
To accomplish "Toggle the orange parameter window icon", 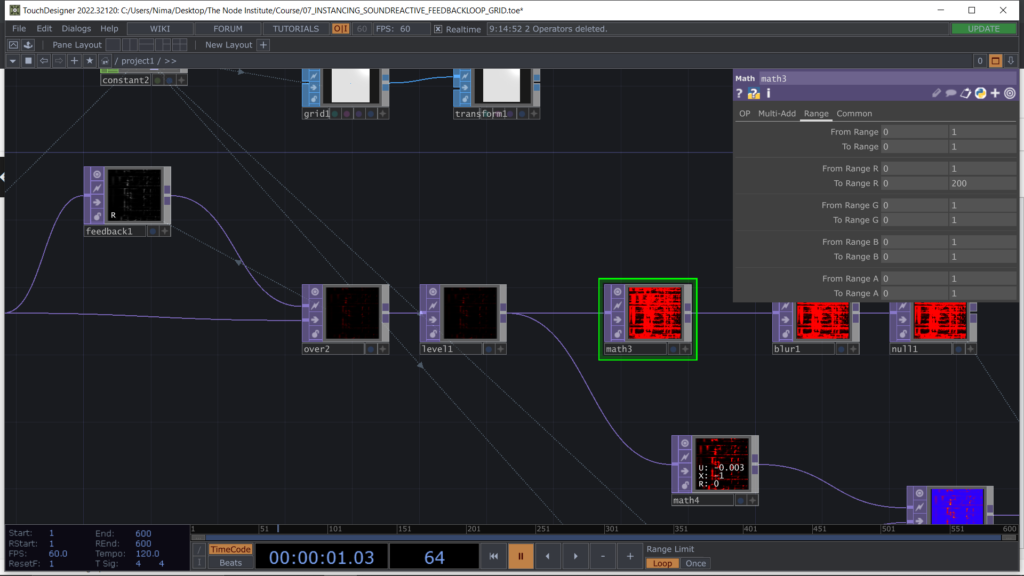I will [995, 61].
